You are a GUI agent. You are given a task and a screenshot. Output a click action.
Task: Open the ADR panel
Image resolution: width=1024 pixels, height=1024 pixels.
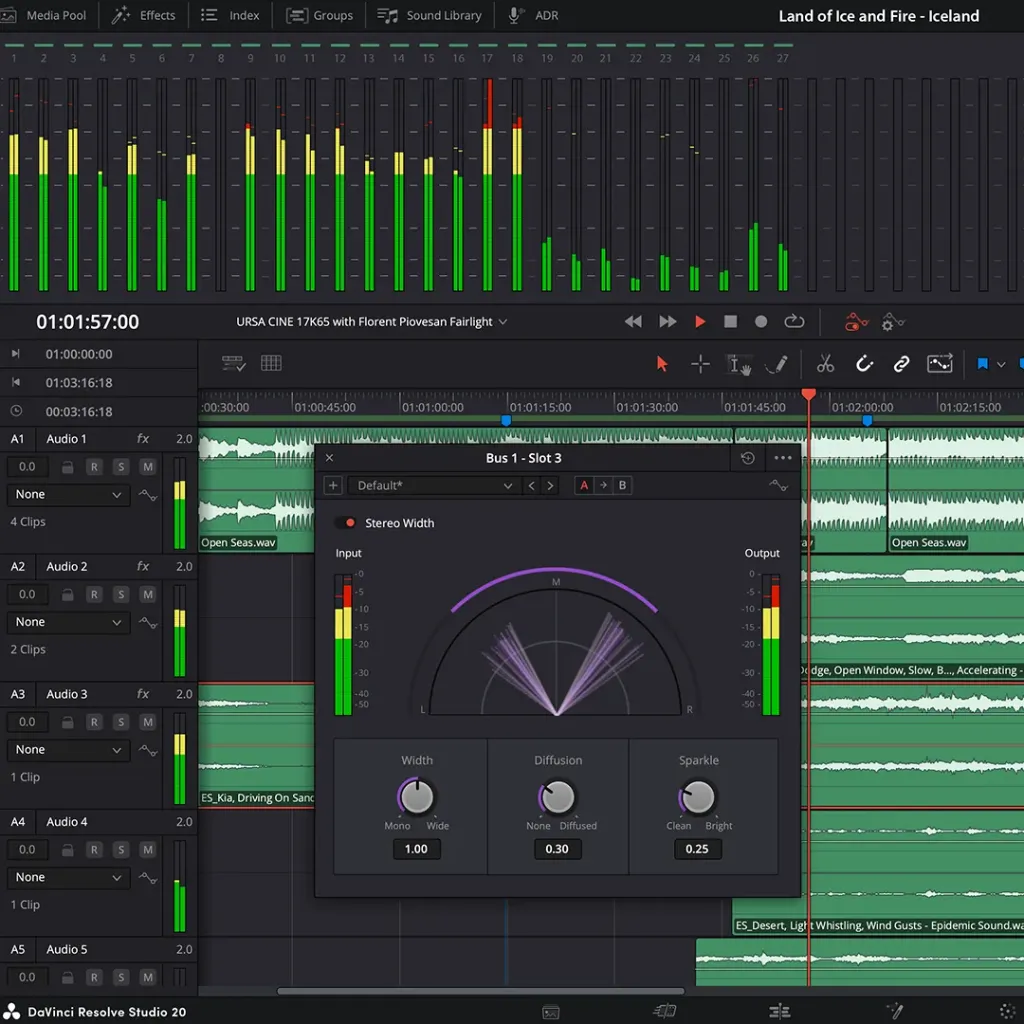pos(533,15)
